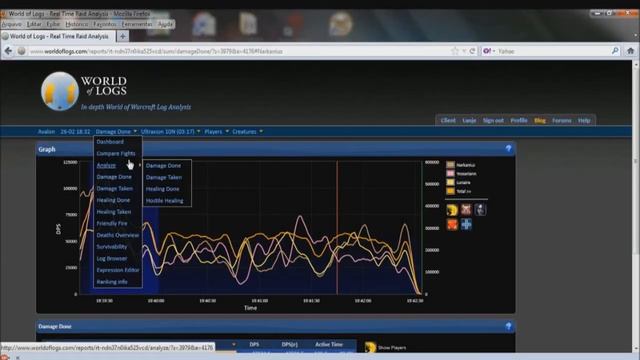Open help for the Damage Done panel

pyautogui.click(x=508, y=326)
